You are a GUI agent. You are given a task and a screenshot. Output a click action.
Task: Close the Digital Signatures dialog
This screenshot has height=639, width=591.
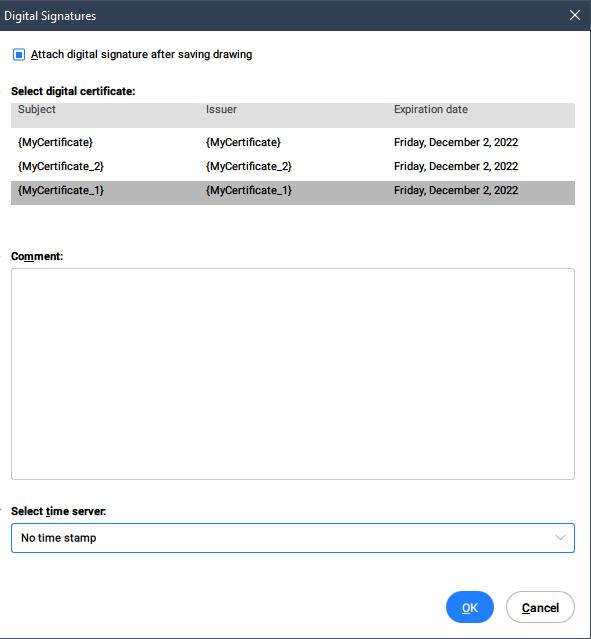pyautogui.click(x=575, y=15)
